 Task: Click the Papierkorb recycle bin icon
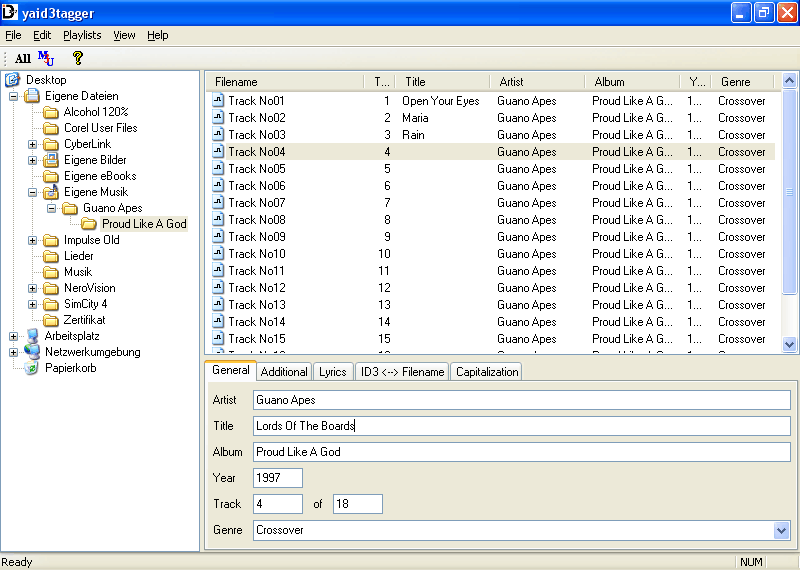[32, 368]
